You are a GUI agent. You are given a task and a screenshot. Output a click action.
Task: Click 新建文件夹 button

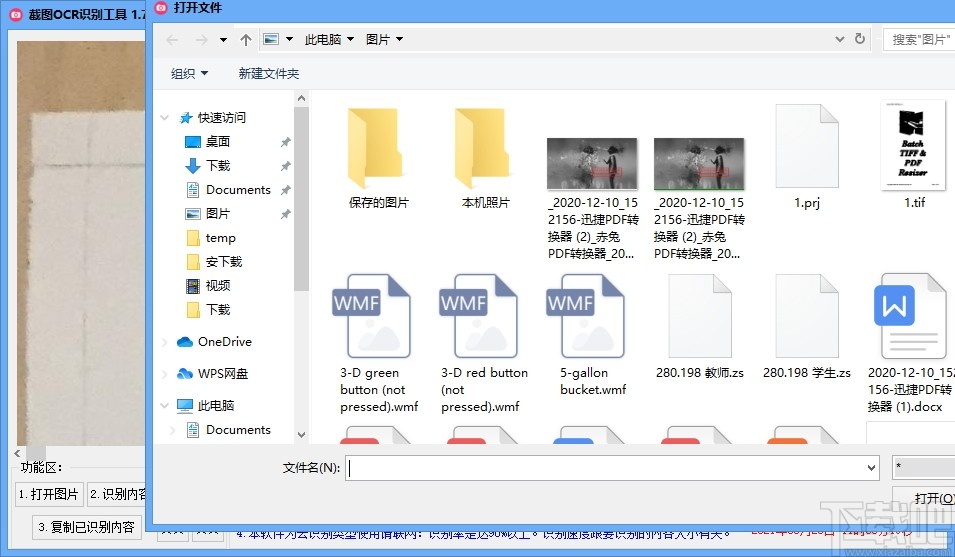pos(269,74)
